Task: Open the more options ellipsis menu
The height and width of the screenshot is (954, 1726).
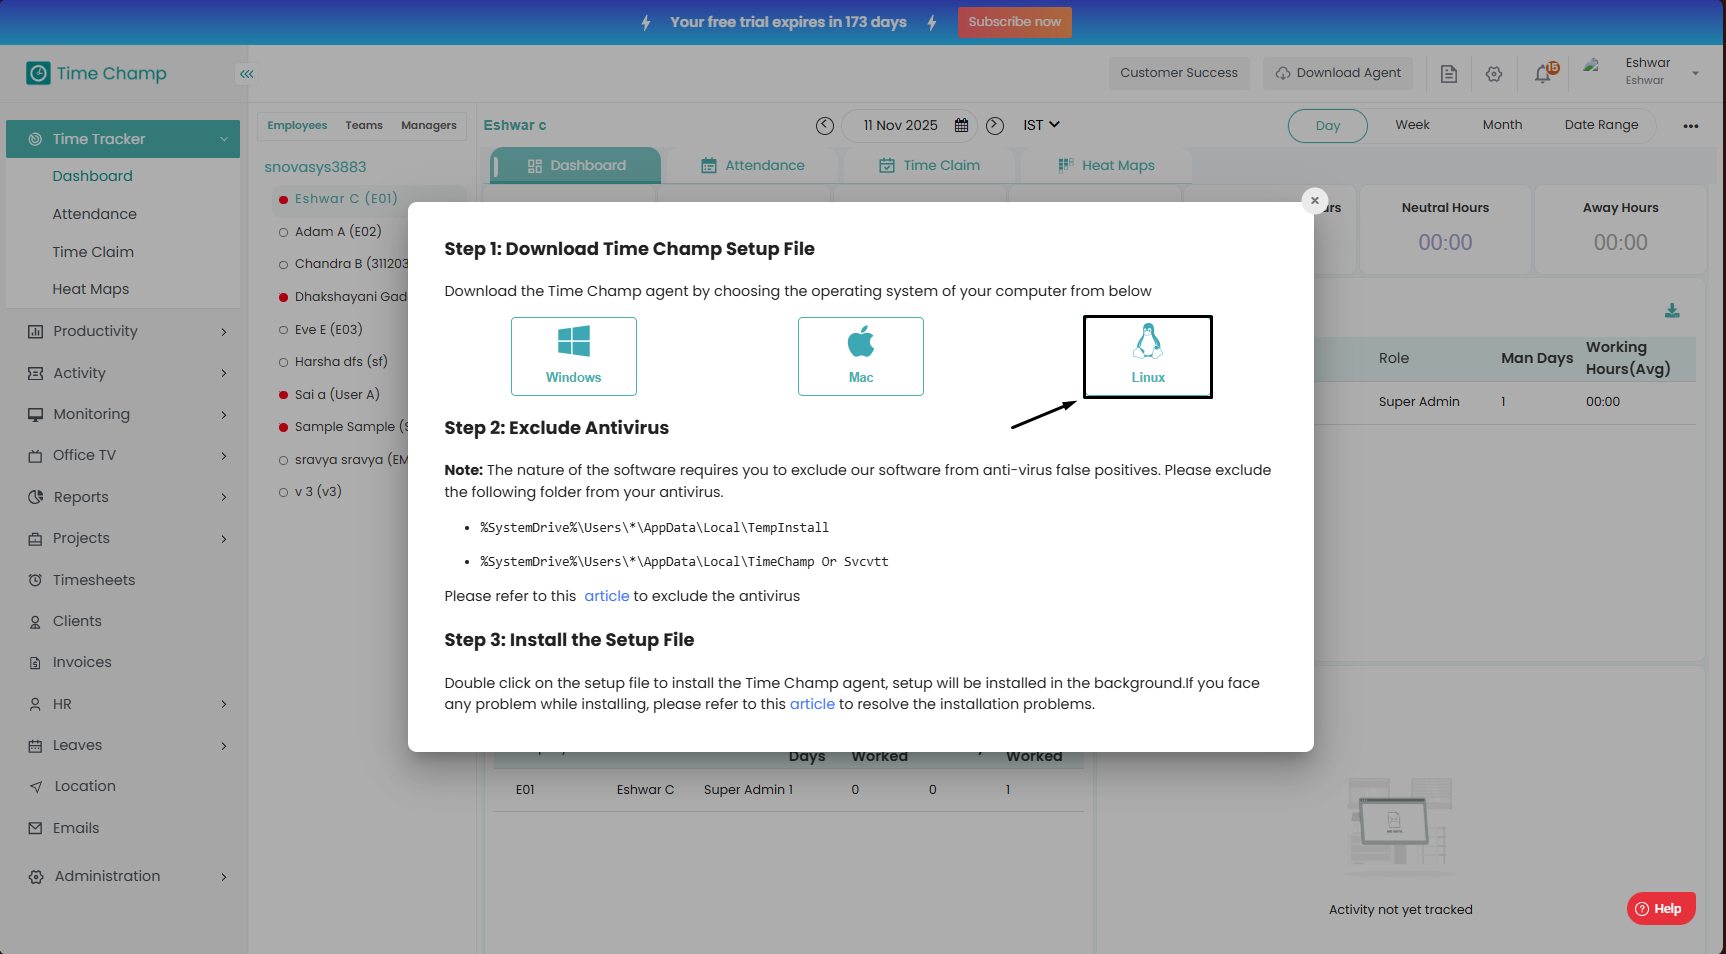Action: tap(1691, 126)
